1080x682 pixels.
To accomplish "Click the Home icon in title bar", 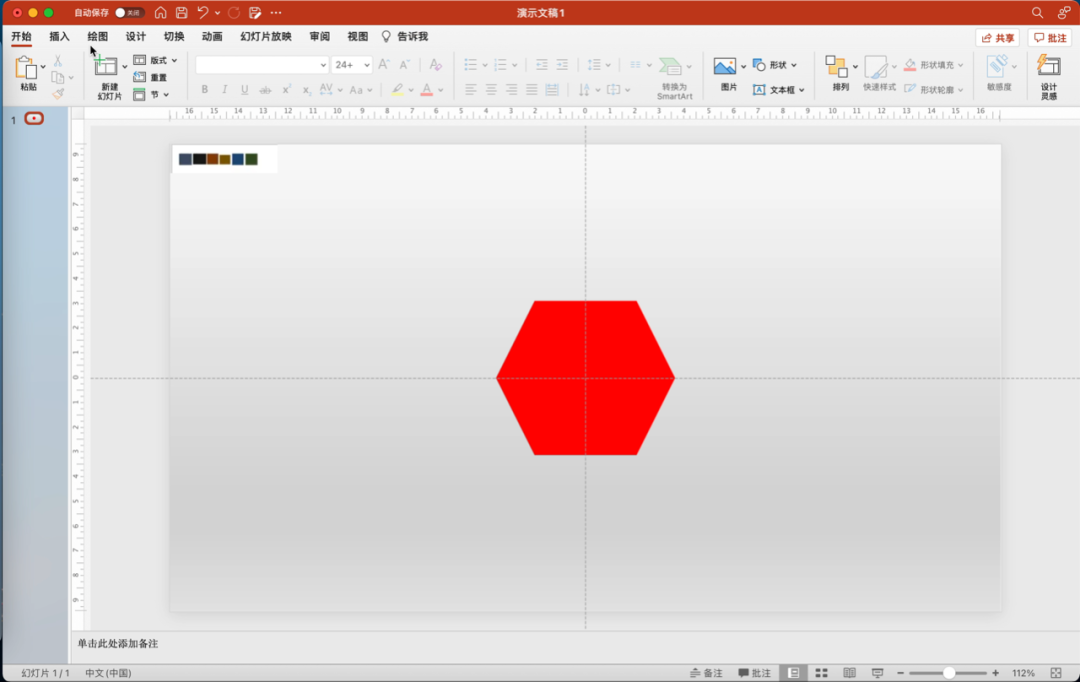I will 160,12.
